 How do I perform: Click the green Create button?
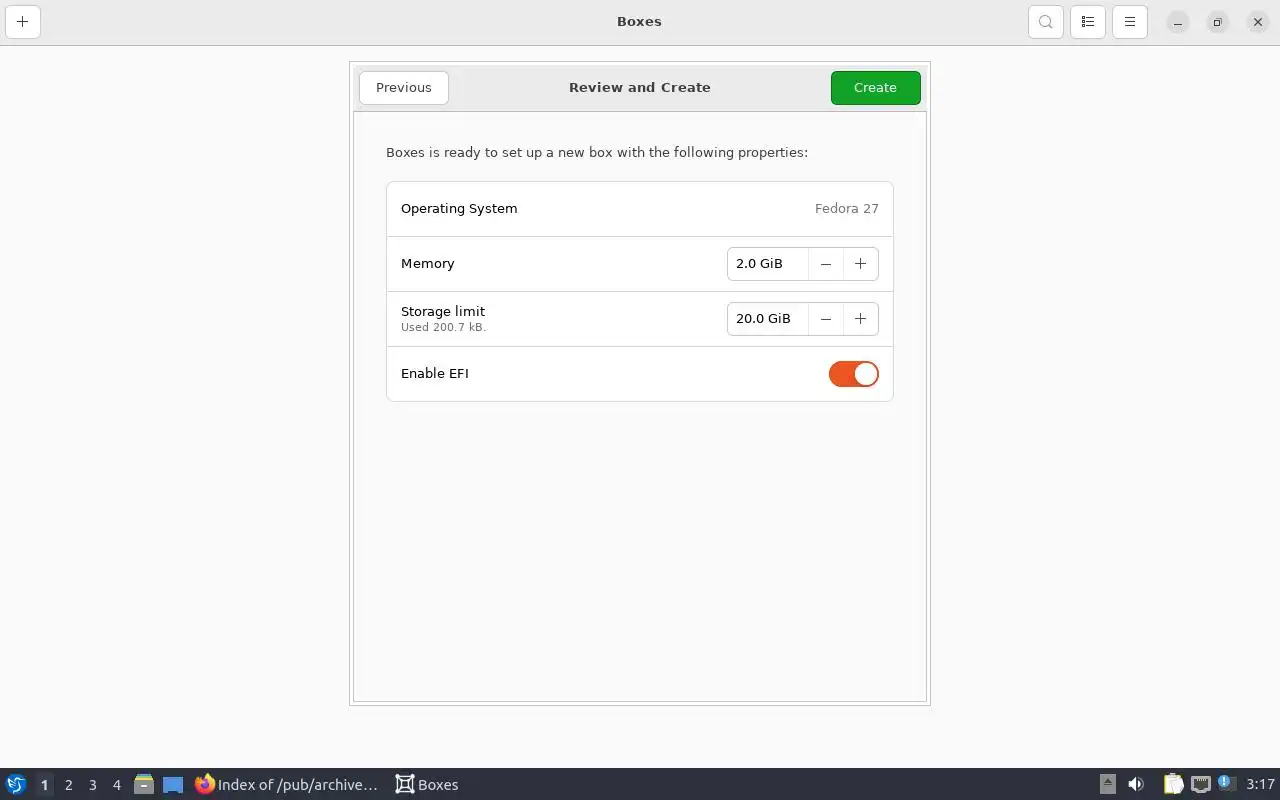pos(875,88)
